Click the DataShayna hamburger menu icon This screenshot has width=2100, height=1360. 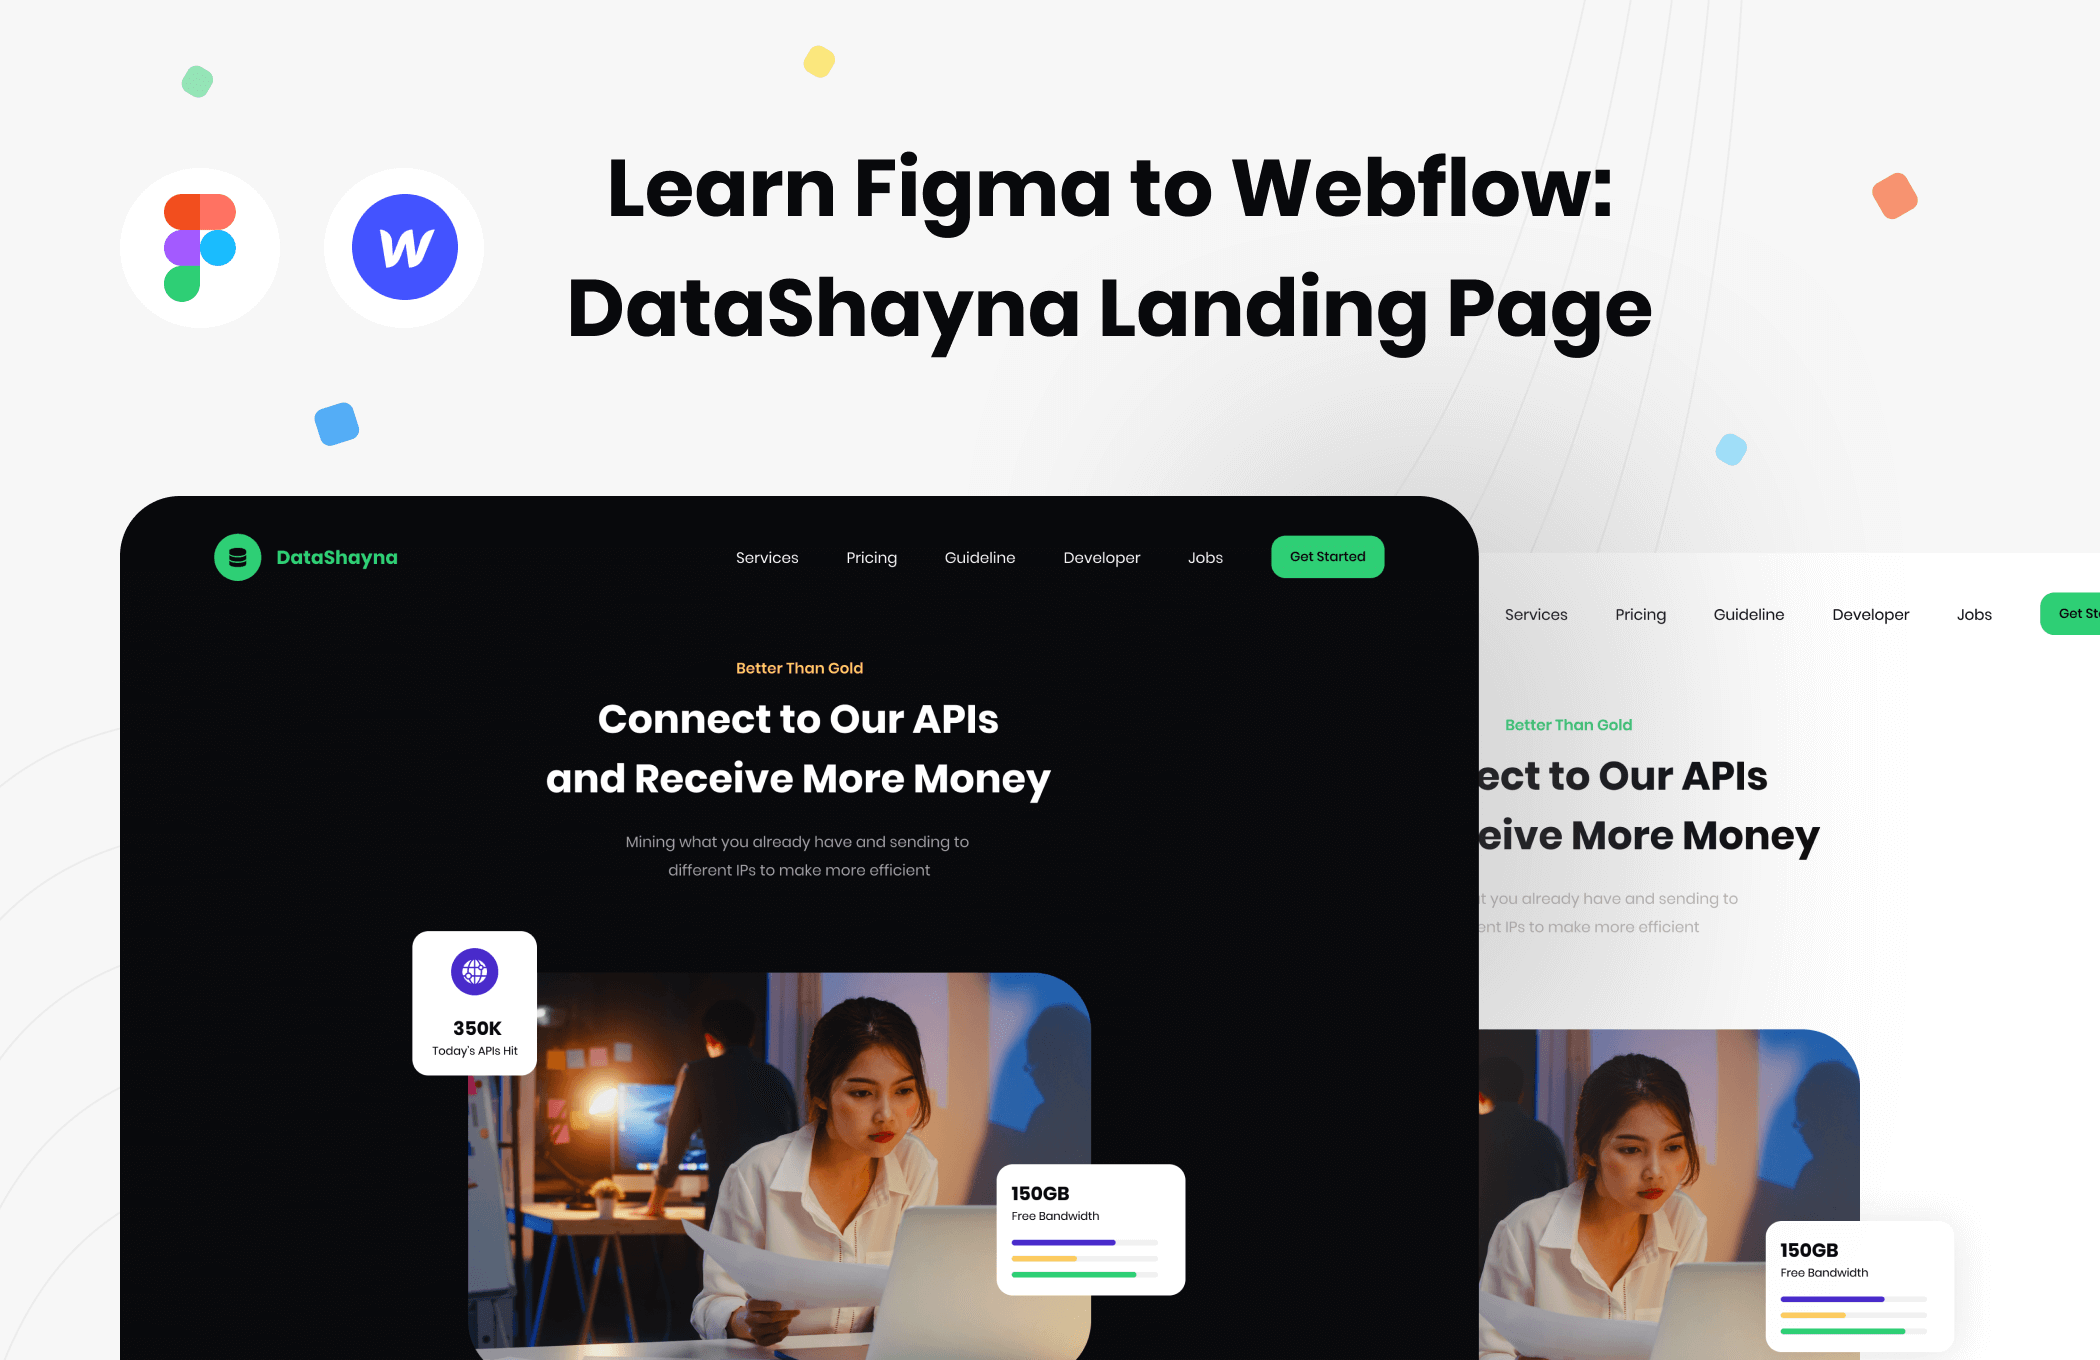pyautogui.click(x=237, y=557)
